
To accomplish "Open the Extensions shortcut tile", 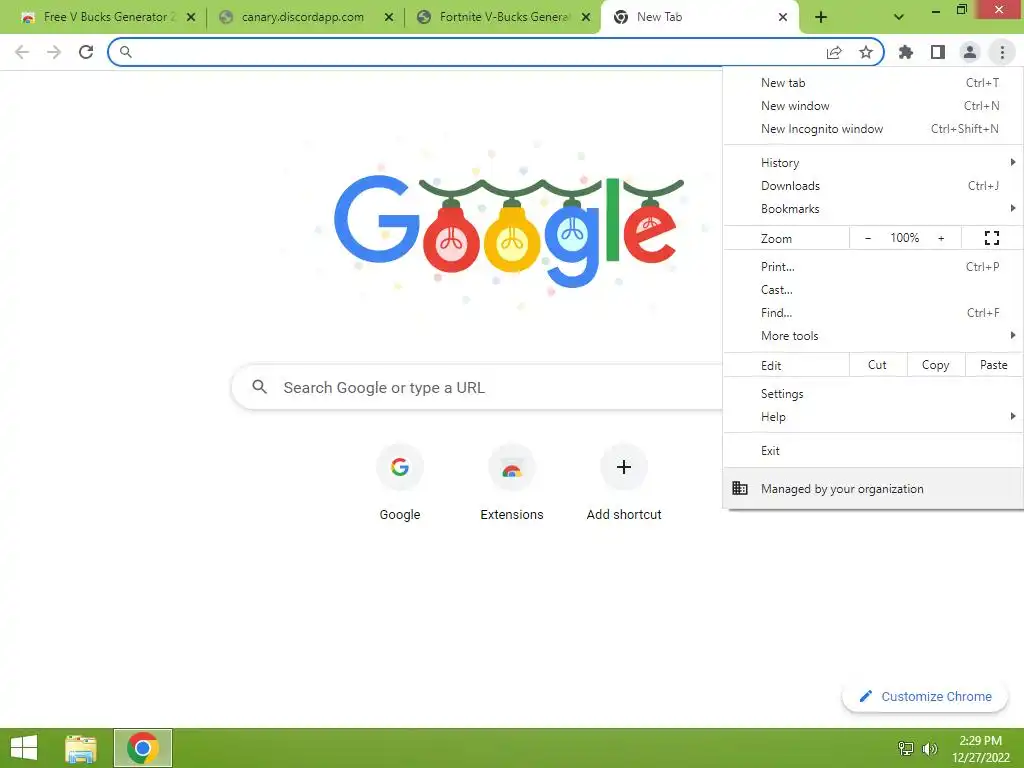I will coord(512,483).
